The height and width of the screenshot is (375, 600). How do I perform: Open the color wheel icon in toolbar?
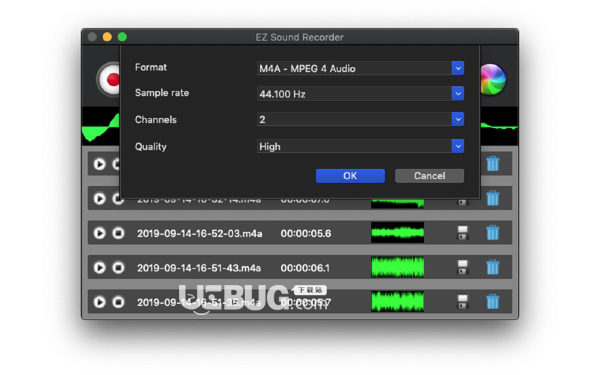tap(493, 80)
